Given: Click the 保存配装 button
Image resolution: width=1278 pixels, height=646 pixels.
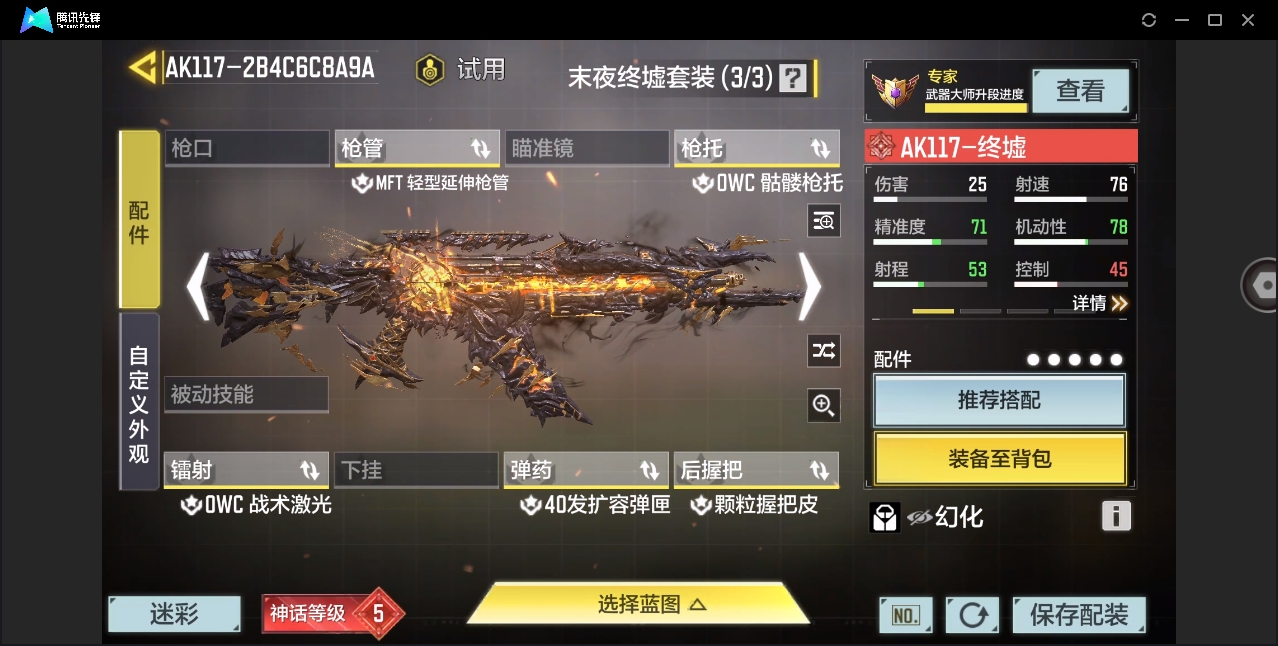Looking at the screenshot, I should coord(1079,615).
